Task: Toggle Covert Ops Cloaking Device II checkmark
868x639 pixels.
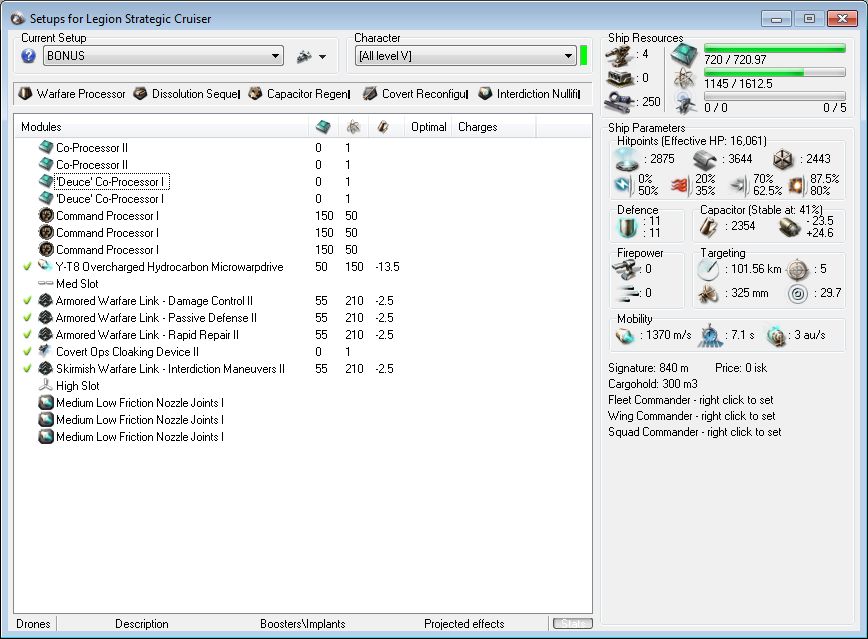Action: point(27,352)
